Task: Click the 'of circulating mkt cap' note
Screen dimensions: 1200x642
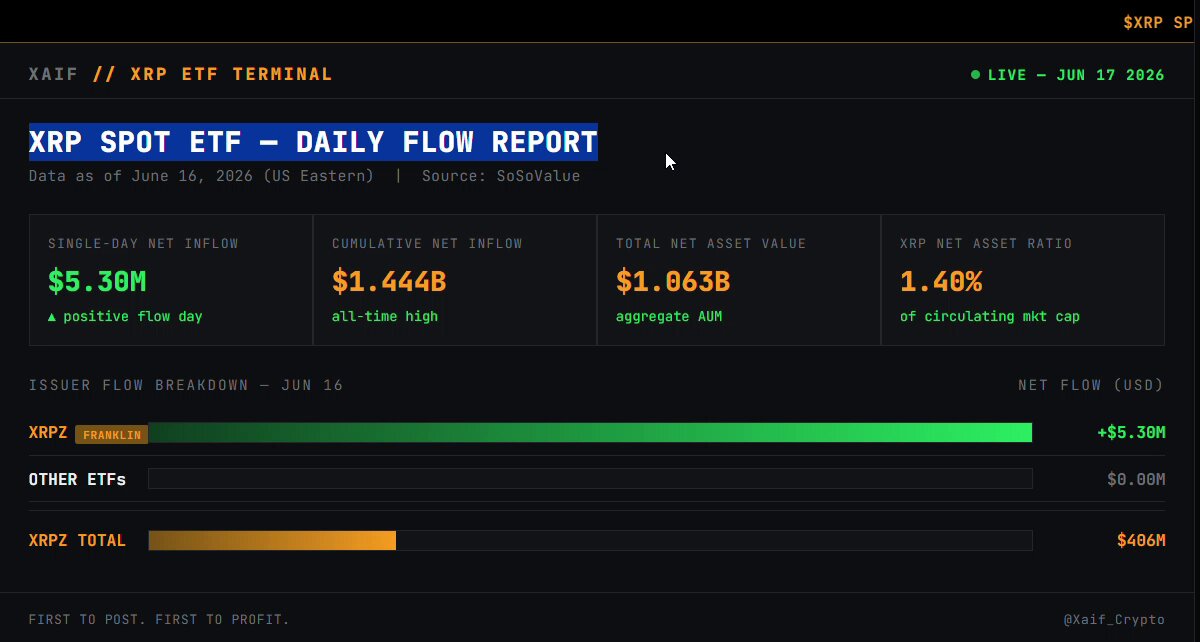Action: point(990,316)
